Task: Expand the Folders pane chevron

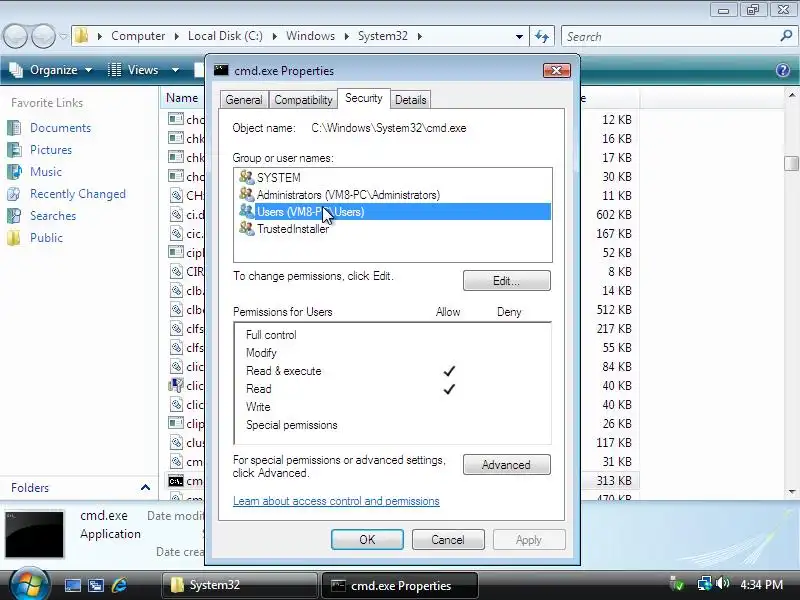Action: 145,487
